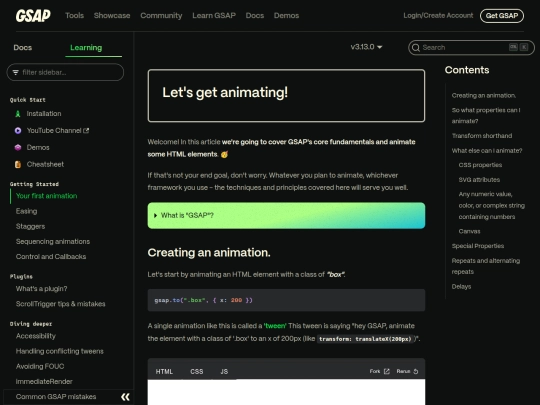Click the filter icon in sidebar filter
540x405 pixels.
click(x=15, y=72)
